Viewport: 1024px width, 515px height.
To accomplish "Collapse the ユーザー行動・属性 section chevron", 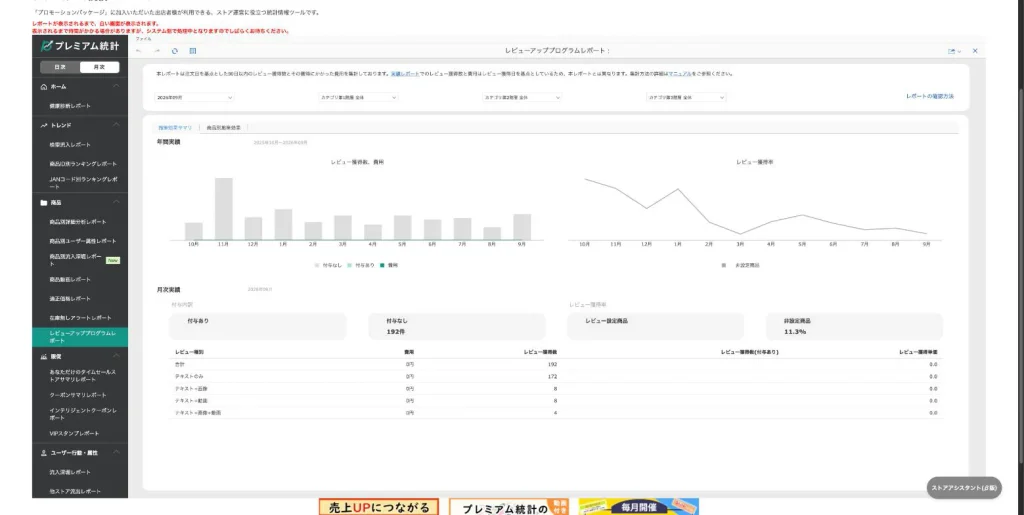I will [x=116, y=452].
